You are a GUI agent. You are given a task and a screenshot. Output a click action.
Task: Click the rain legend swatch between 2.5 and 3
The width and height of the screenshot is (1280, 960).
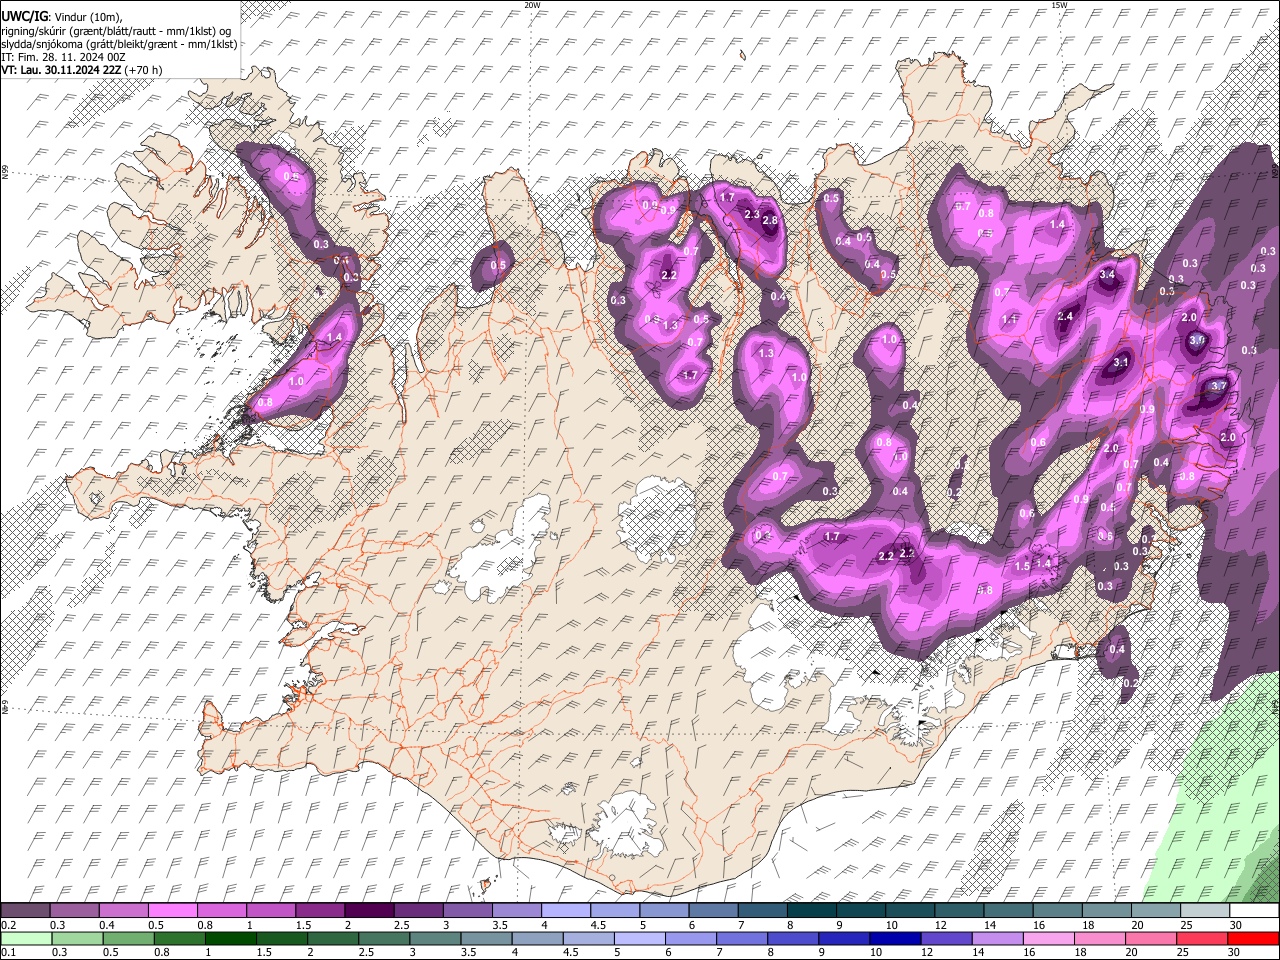[384, 938]
